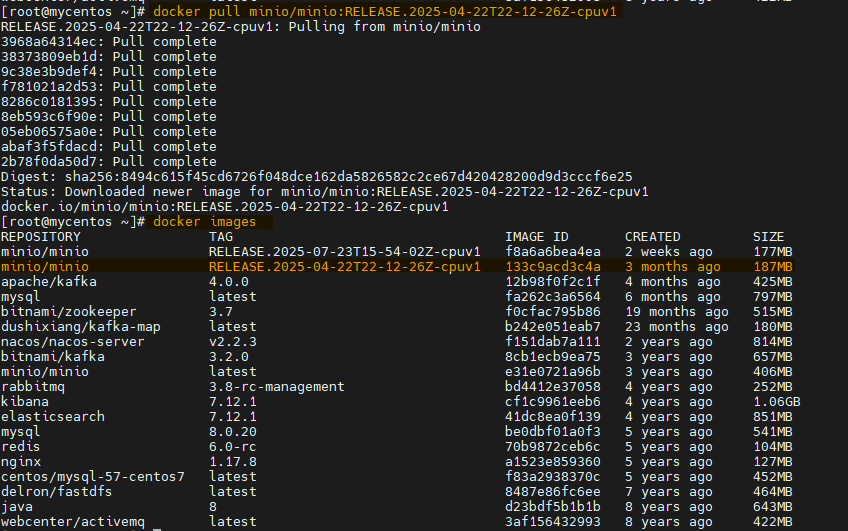
Task: Click the 1.06GB size value
Action: tap(776, 402)
